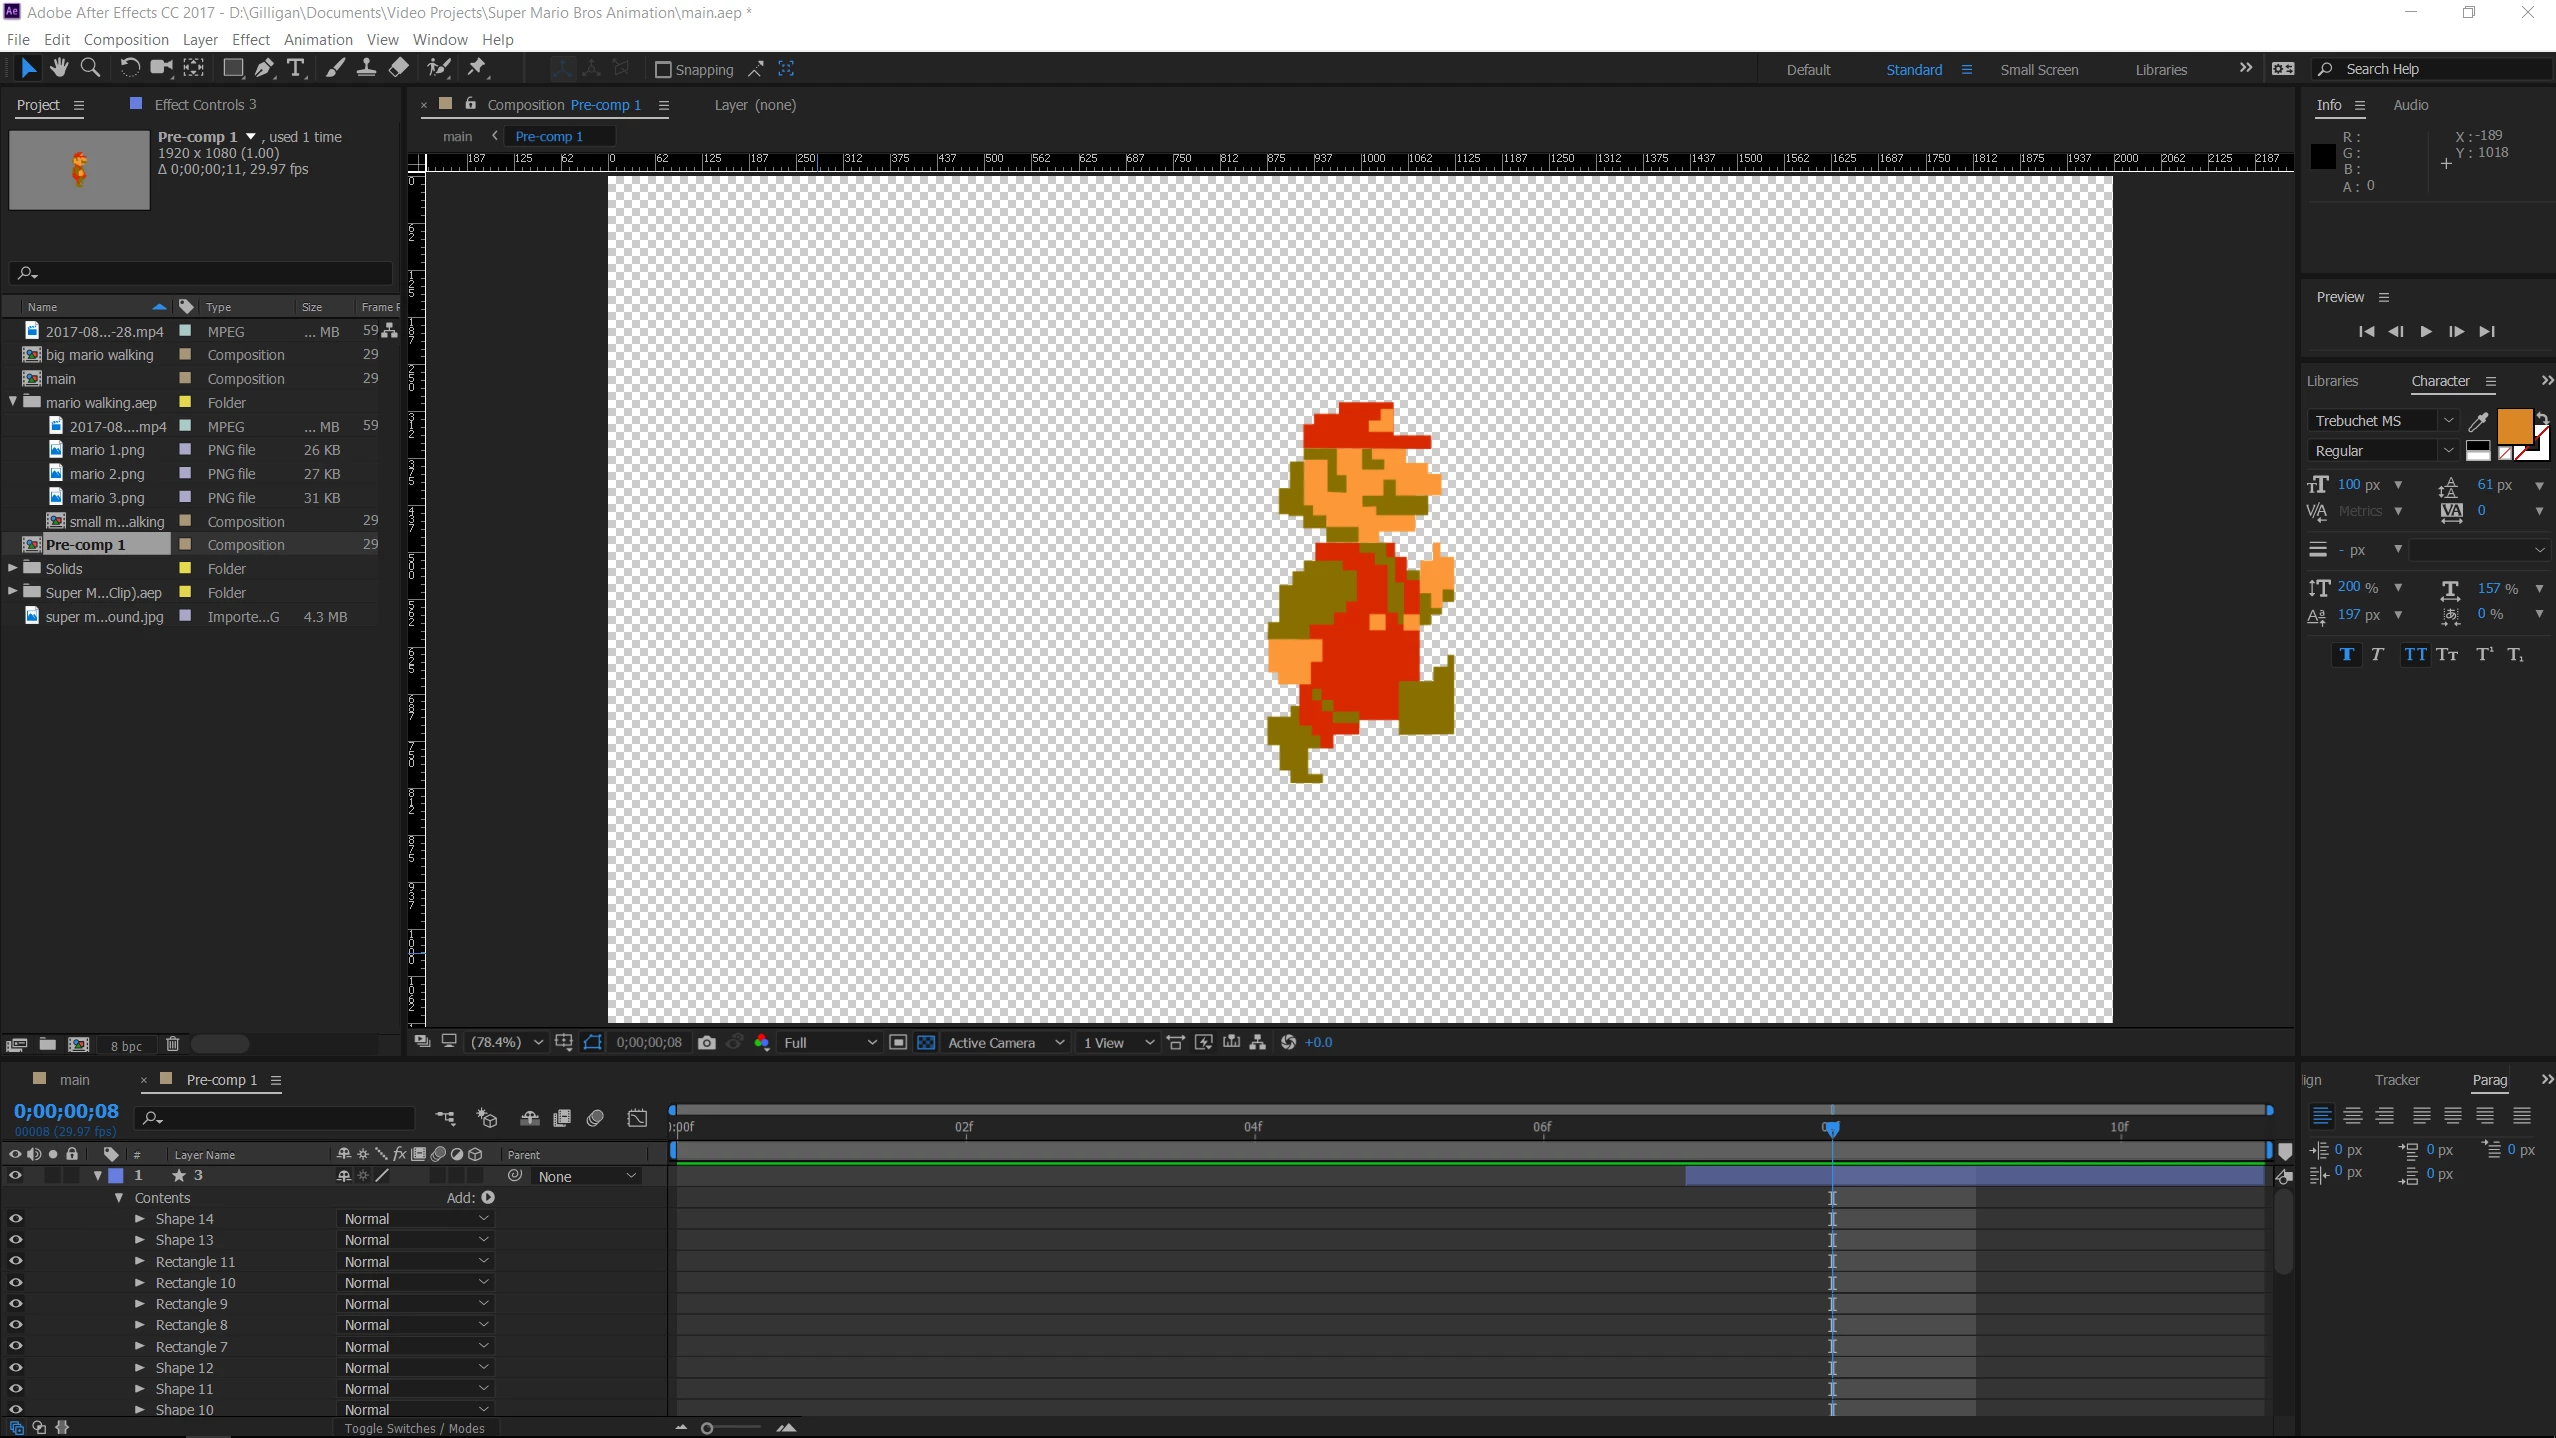Toggle visibility of Rectangle 11
The width and height of the screenshot is (2556, 1438).
[15, 1262]
